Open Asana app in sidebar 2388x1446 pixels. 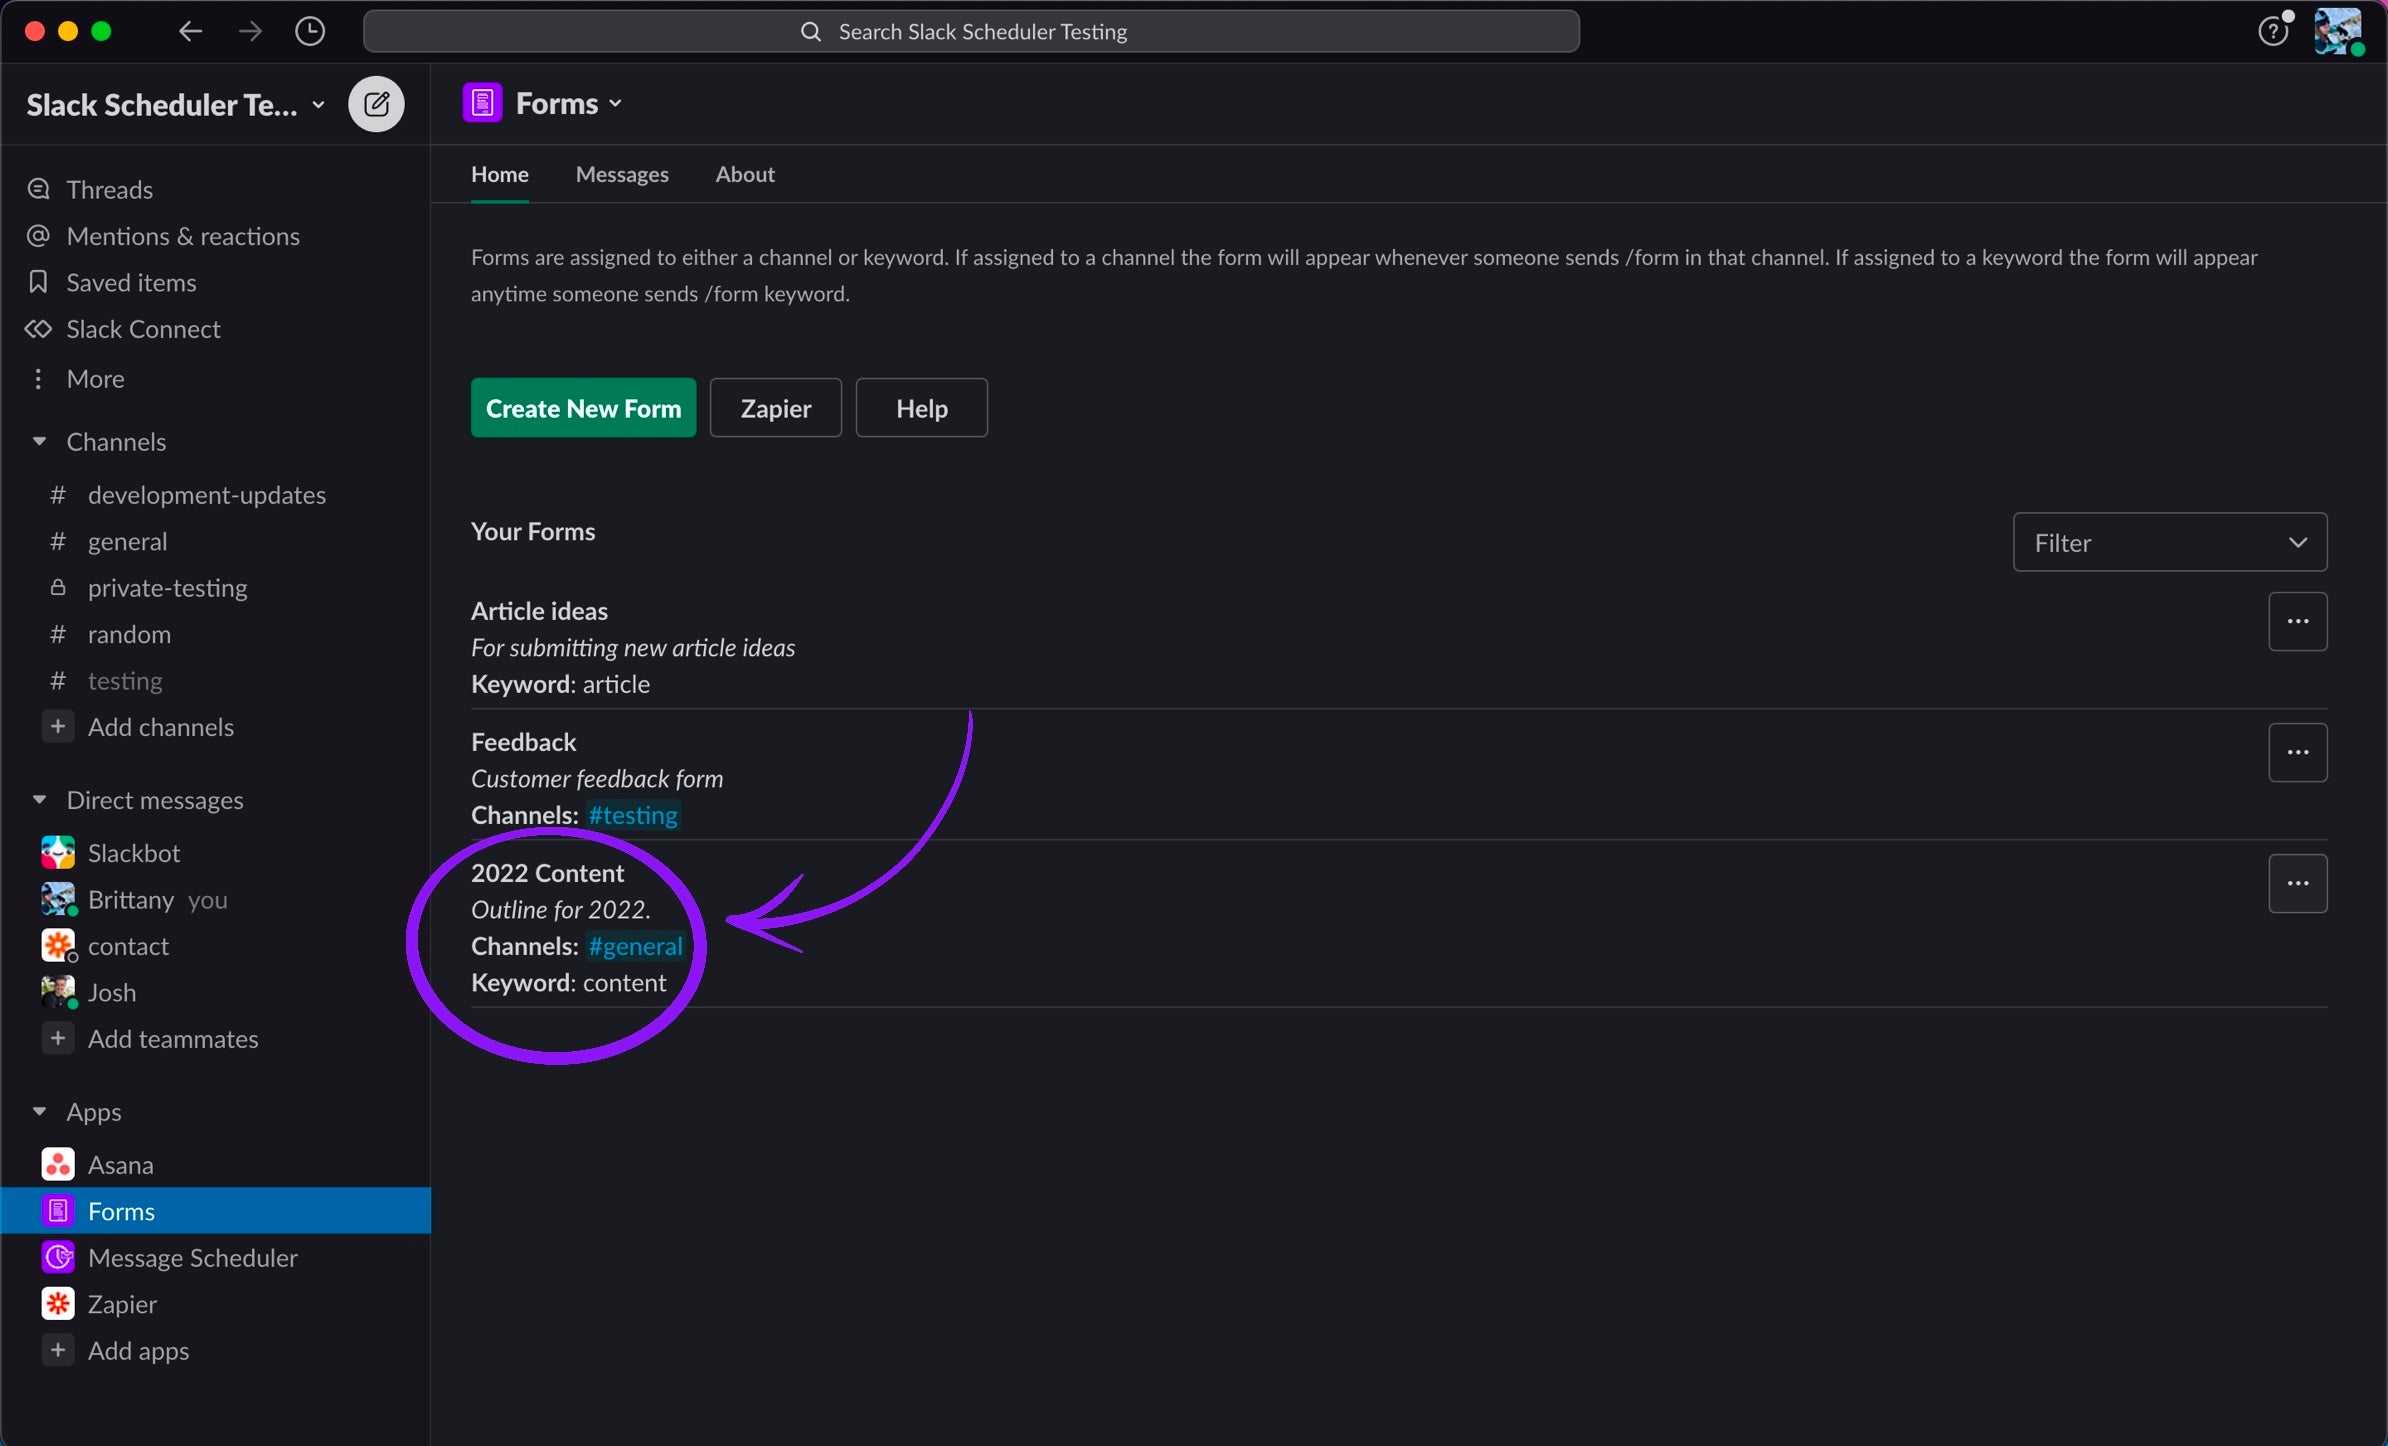(120, 1165)
